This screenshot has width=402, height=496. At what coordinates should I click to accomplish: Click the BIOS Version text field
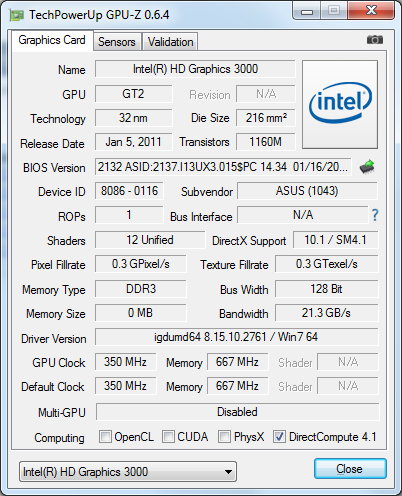tap(223, 167)
